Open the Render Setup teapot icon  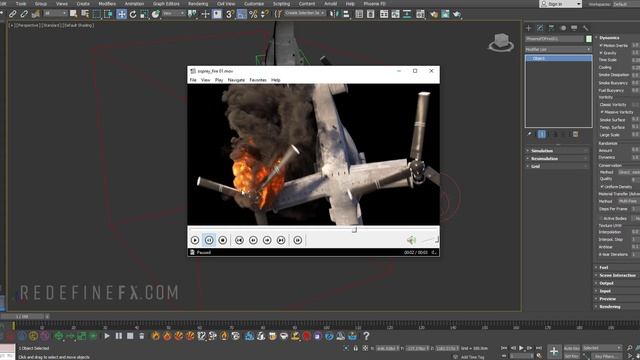click(x=433, y=14)
